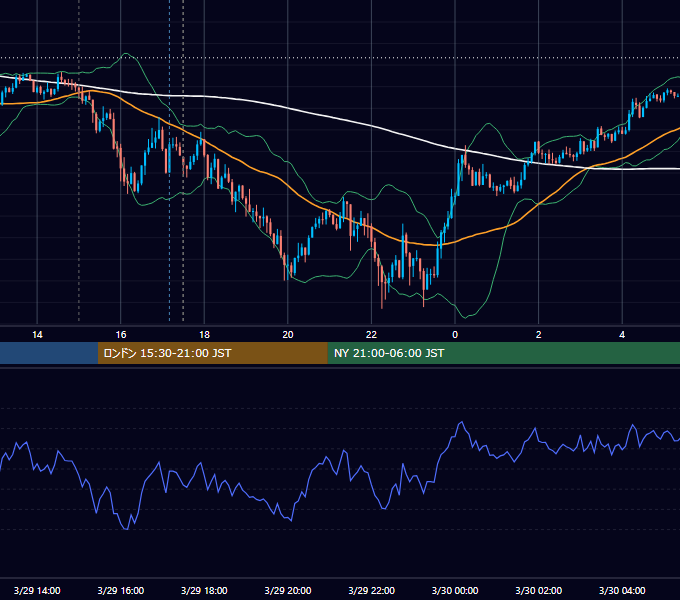Click the 3/30 02:00 date label

(539, 590)
